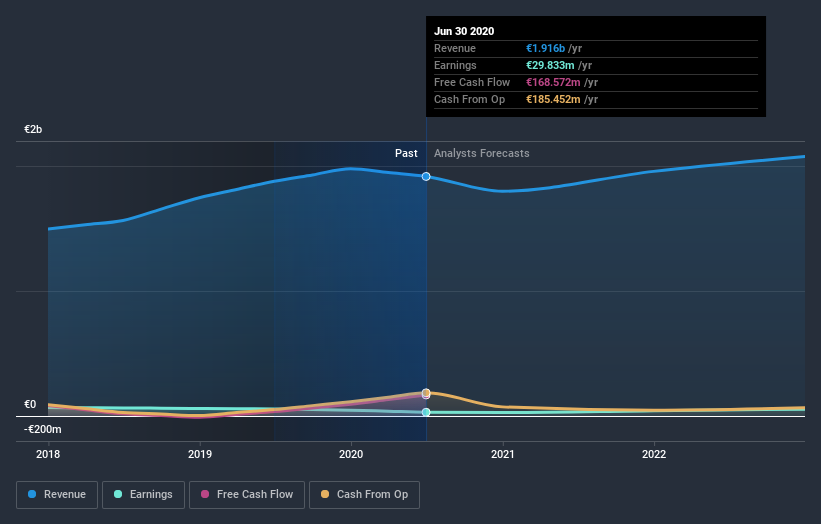
Task: Click the 2018 x-axis label
Action: [48, 454]
